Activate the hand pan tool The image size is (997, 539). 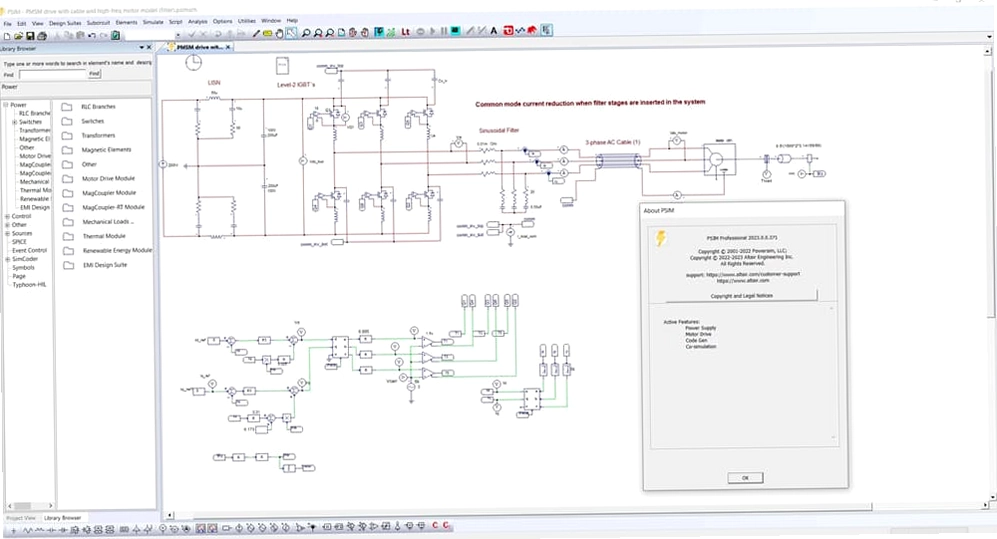[x=279, y=33]
